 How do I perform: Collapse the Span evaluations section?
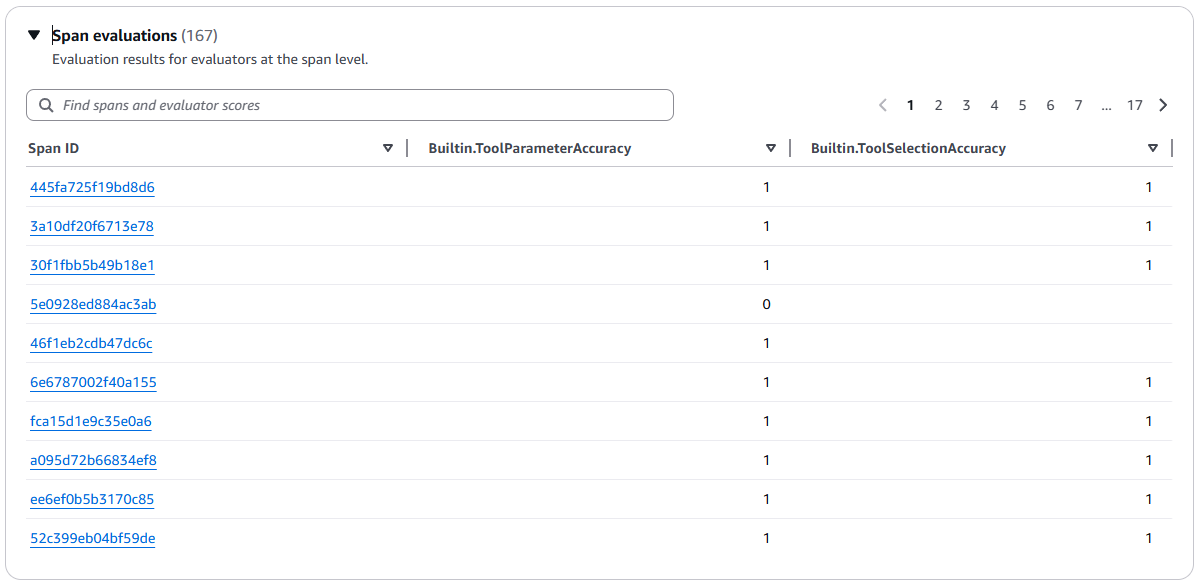35,33
